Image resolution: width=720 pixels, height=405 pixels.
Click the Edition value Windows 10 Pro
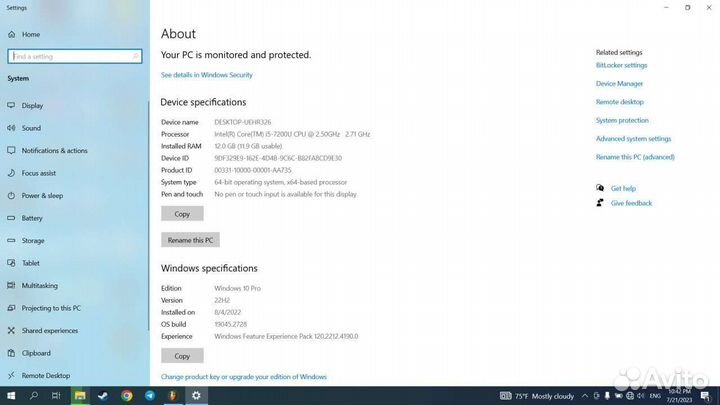point(237,288)
